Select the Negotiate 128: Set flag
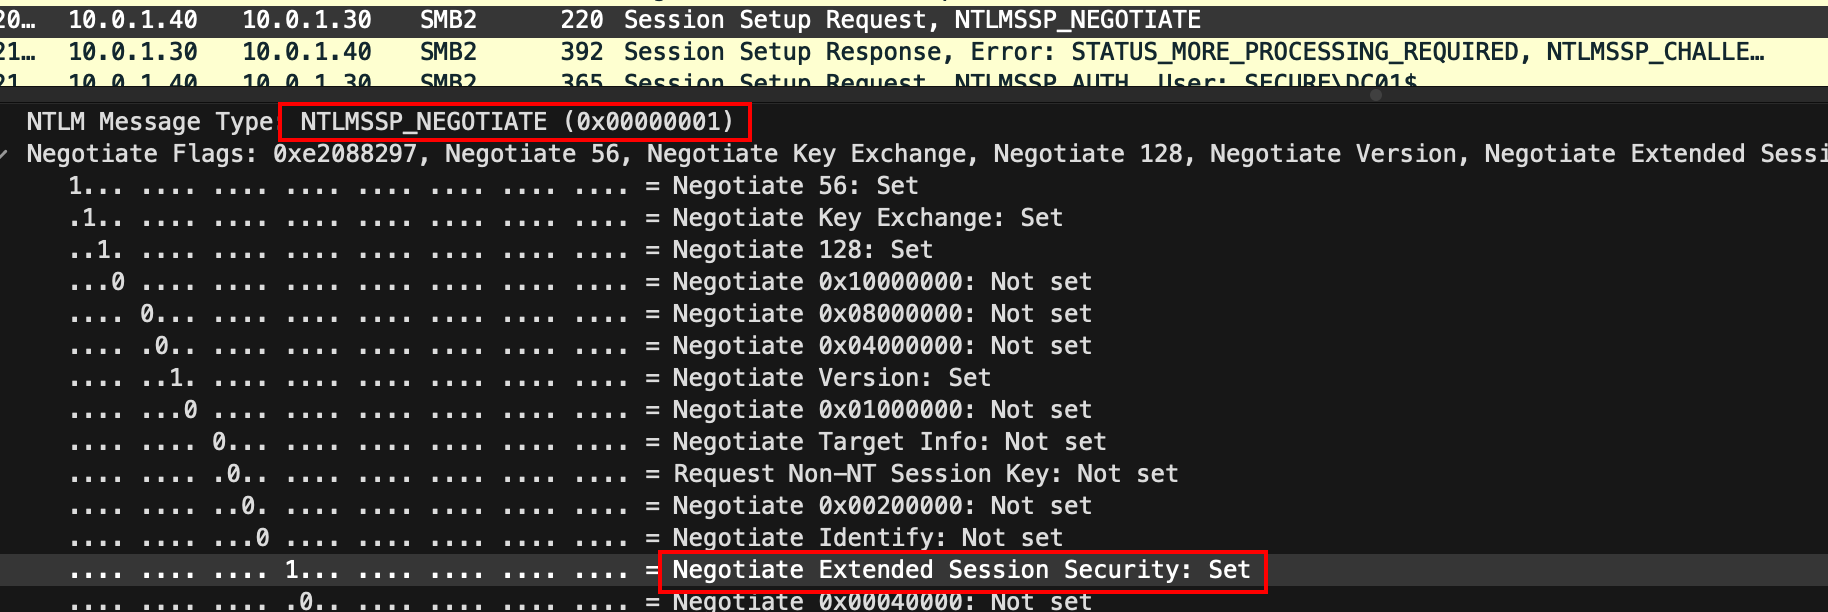 [801, 250]
